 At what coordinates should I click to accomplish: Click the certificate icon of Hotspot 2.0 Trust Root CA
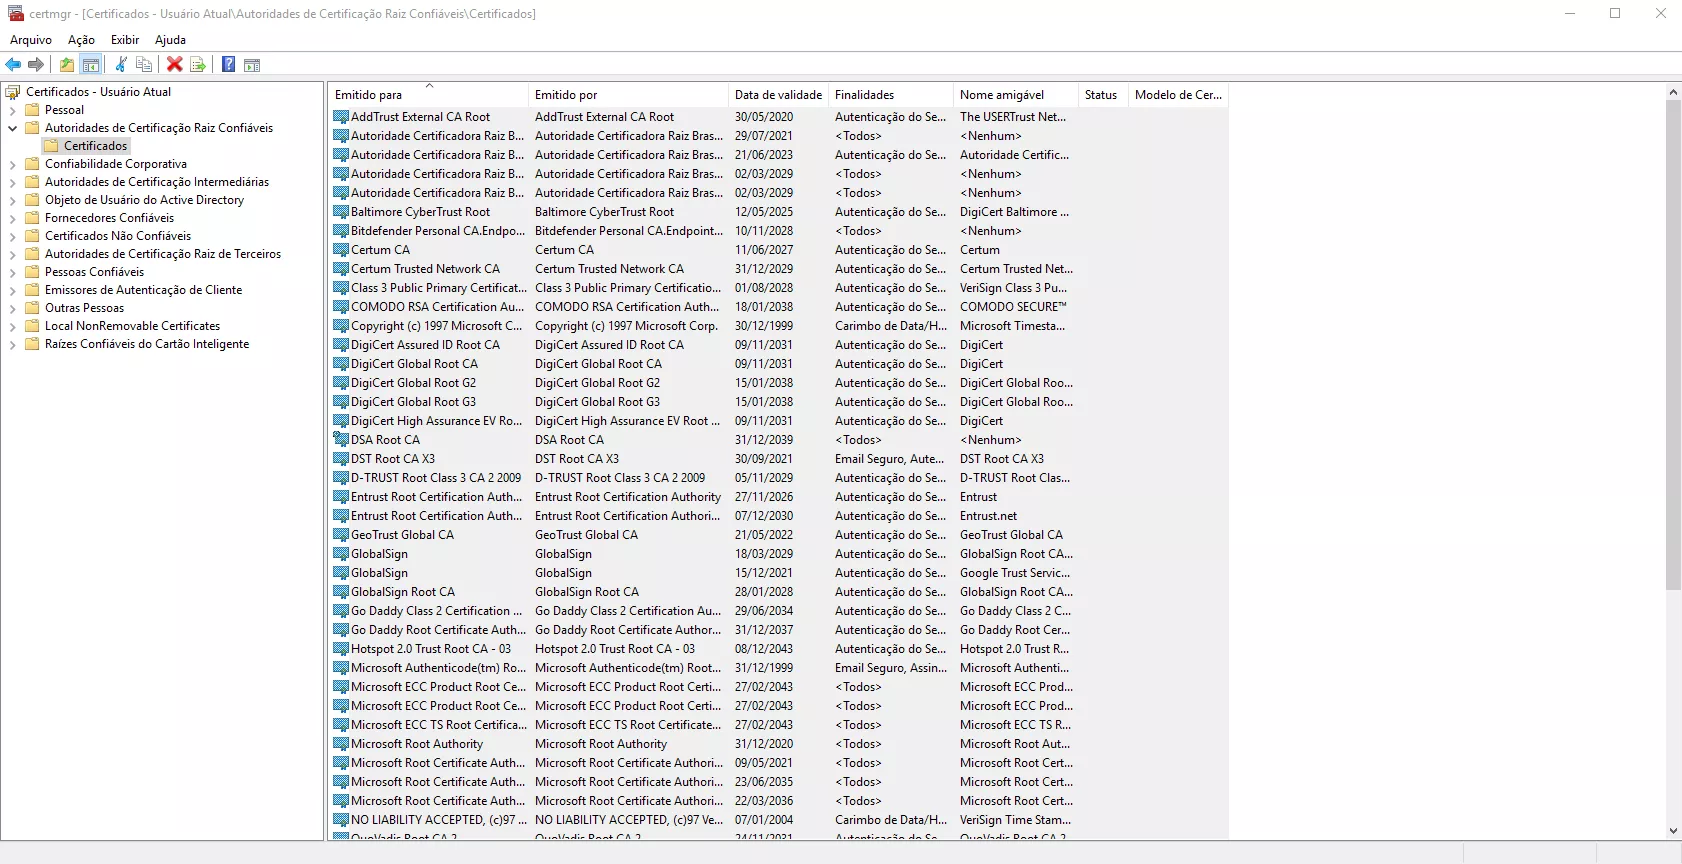[341, 649]
